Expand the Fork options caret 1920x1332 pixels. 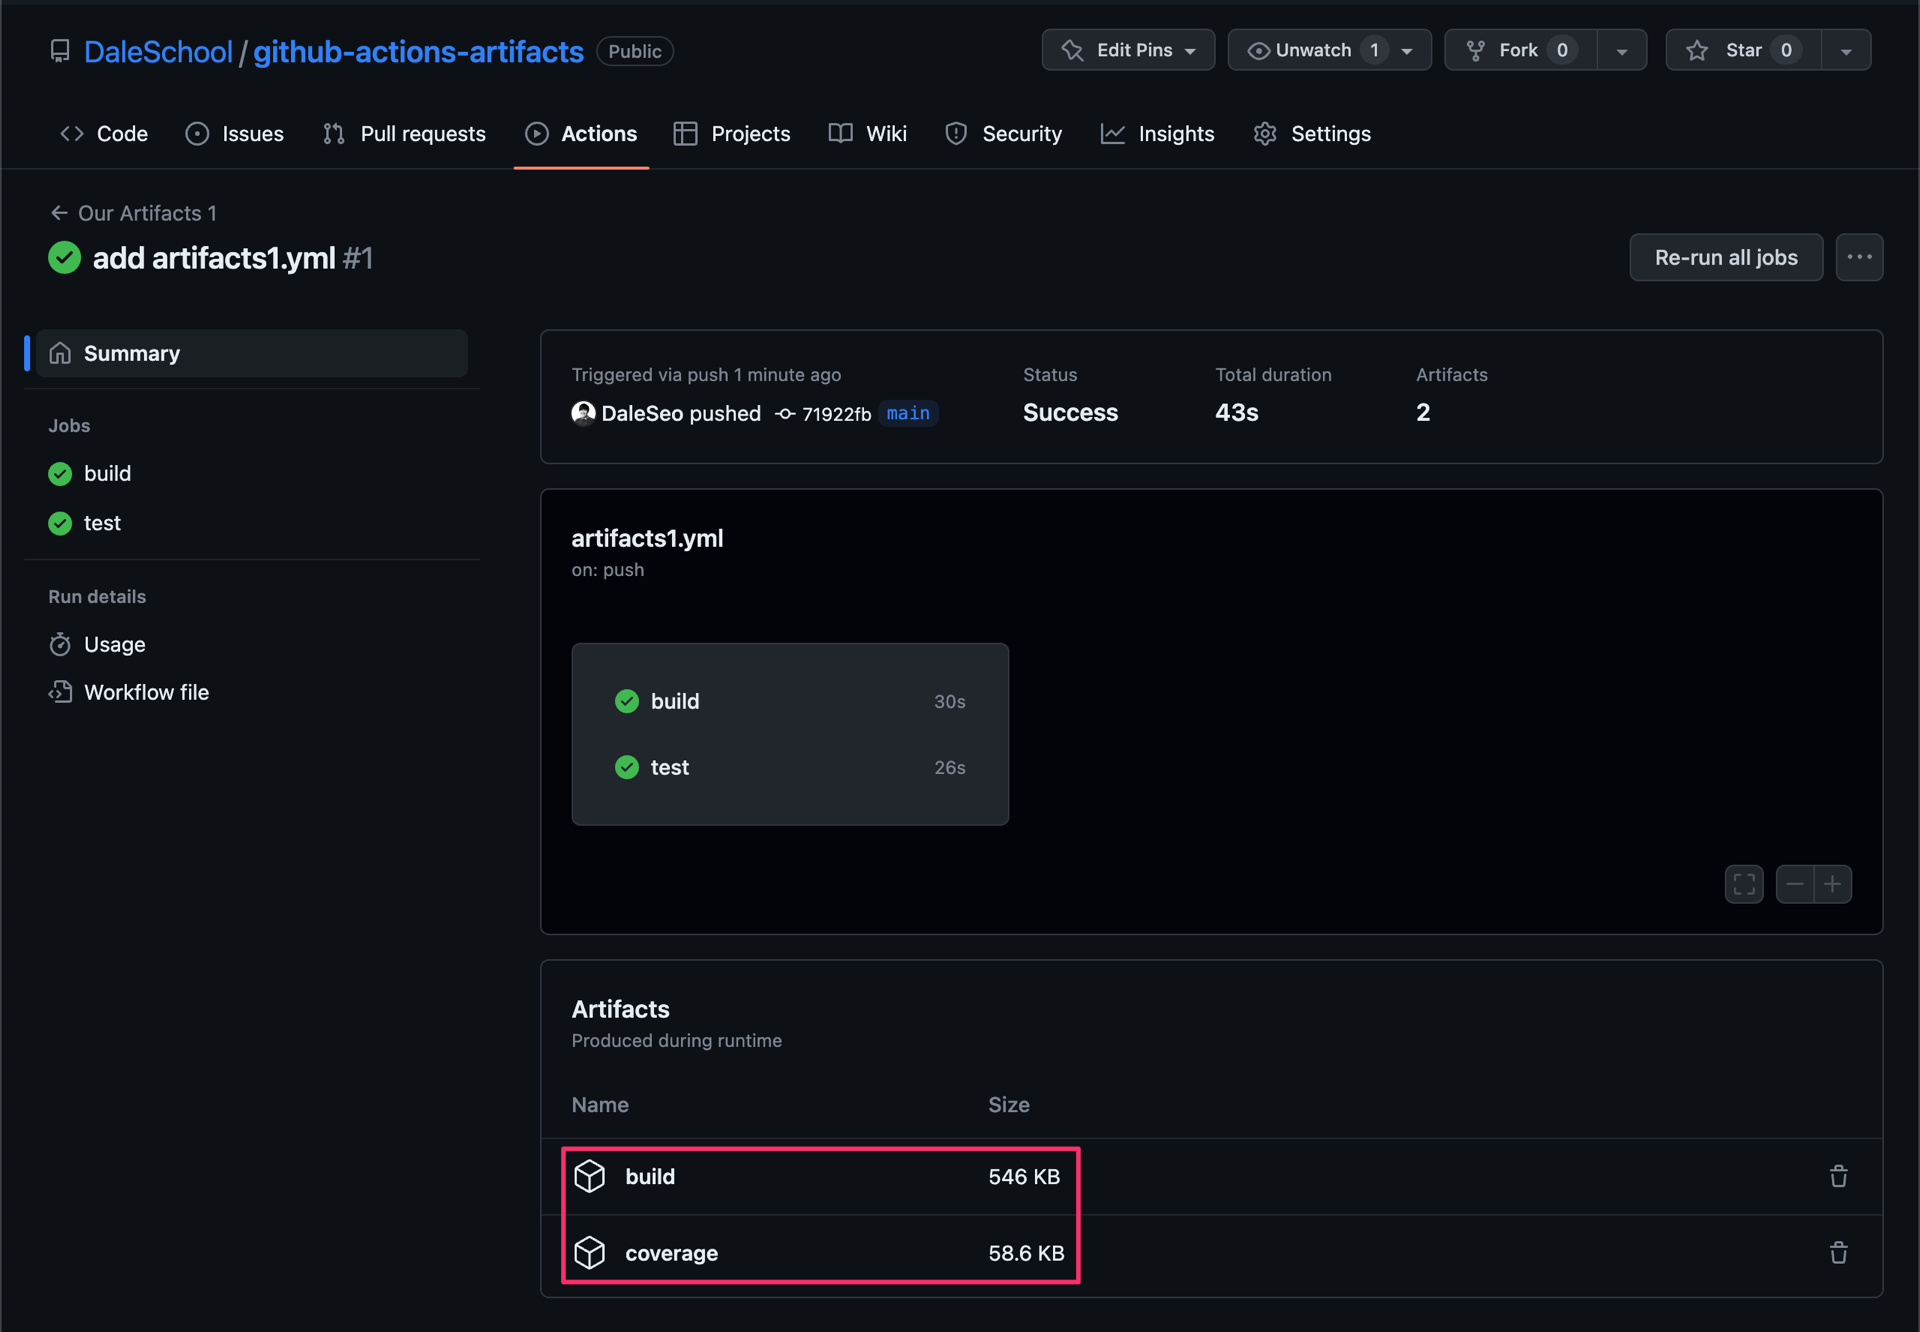click(1621, 49)
